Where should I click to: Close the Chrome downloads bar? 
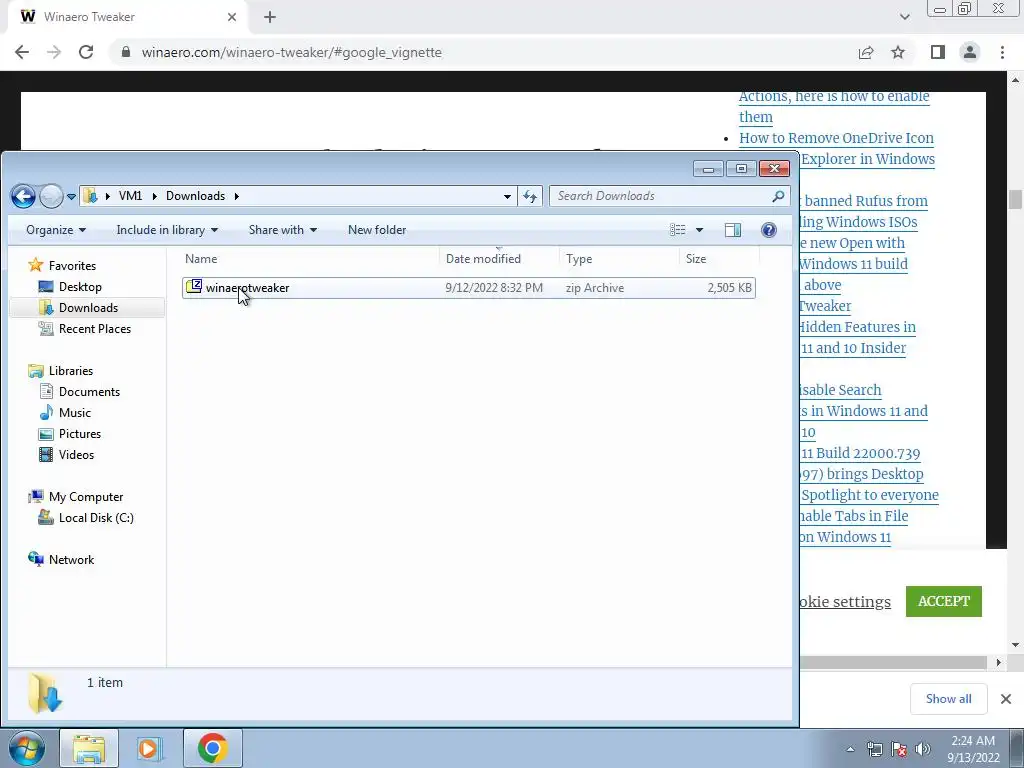click(x=1006, y=699)
